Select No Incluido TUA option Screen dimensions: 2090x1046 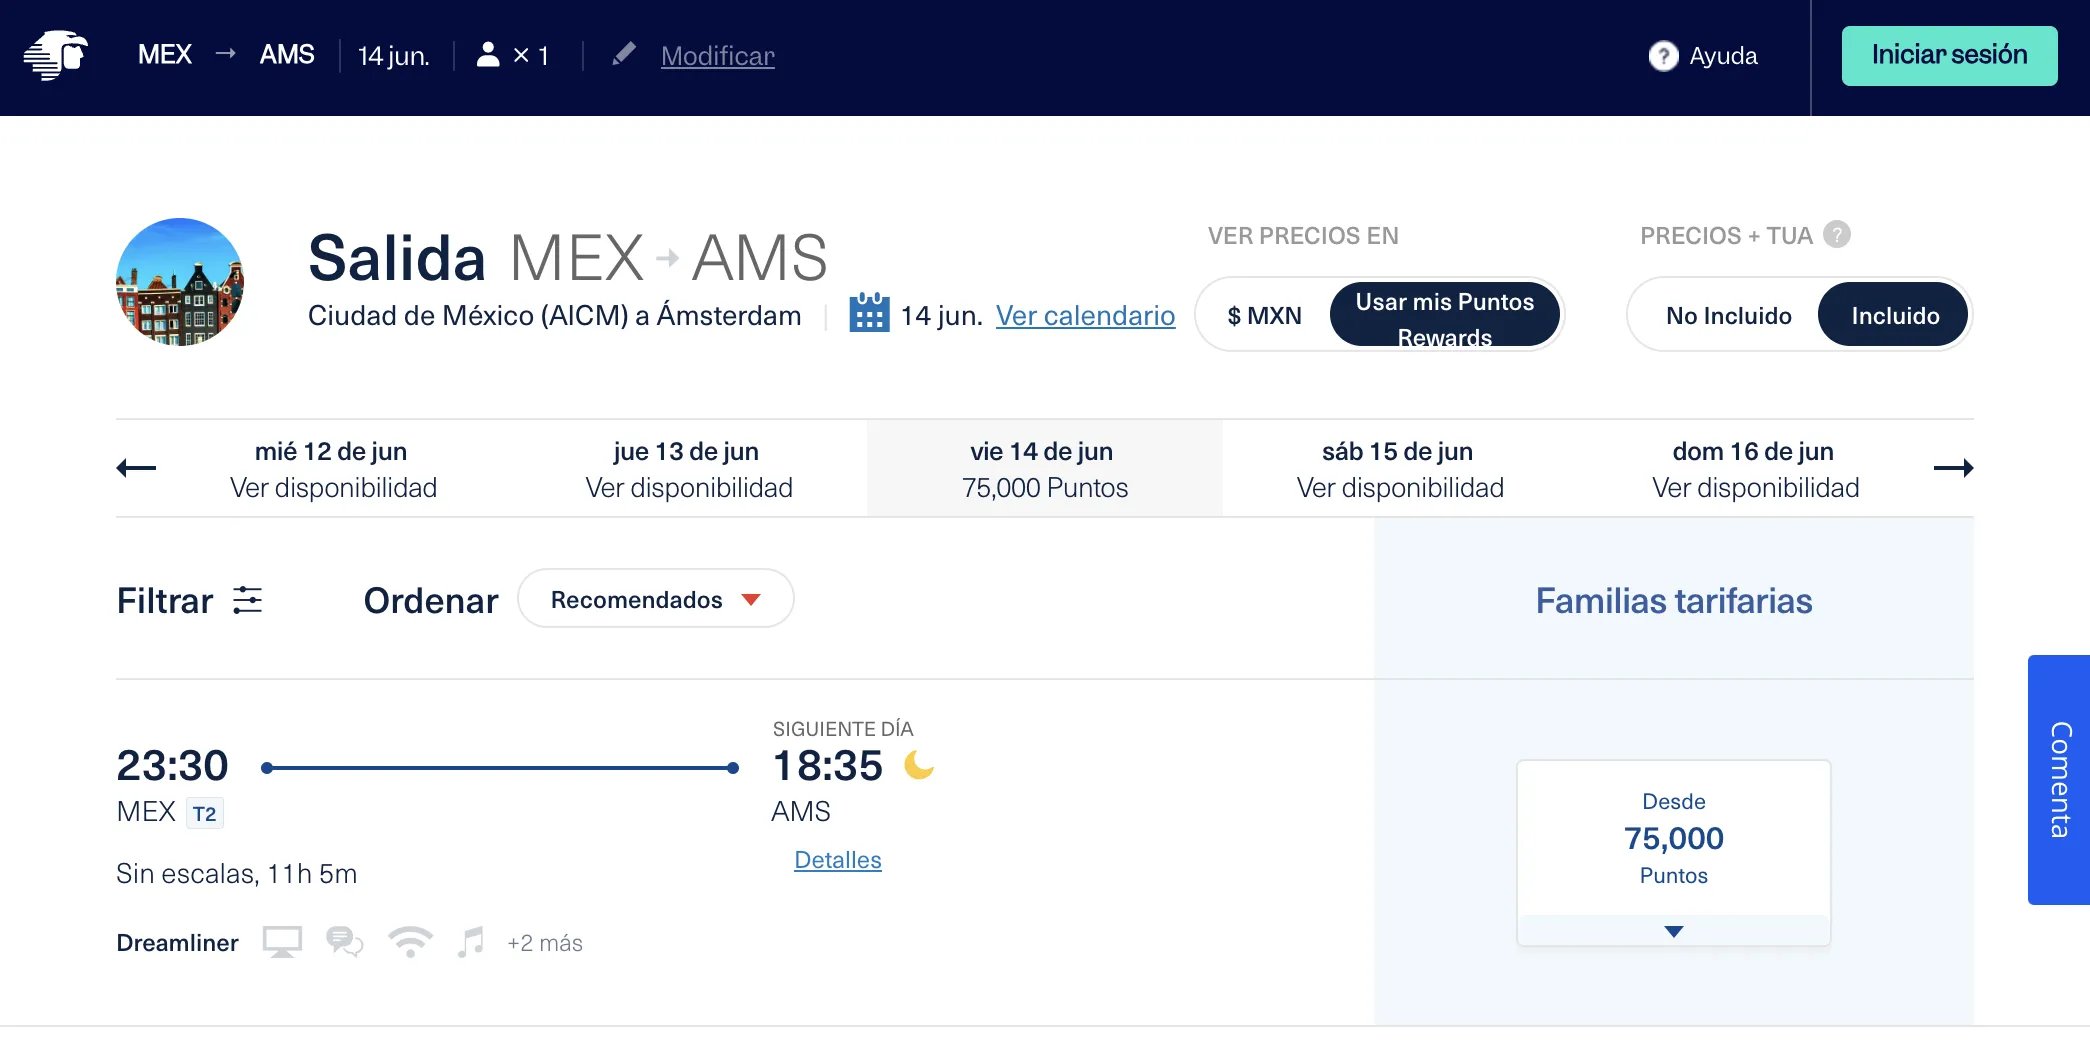pyautogui.click(x=1728, y=316)
